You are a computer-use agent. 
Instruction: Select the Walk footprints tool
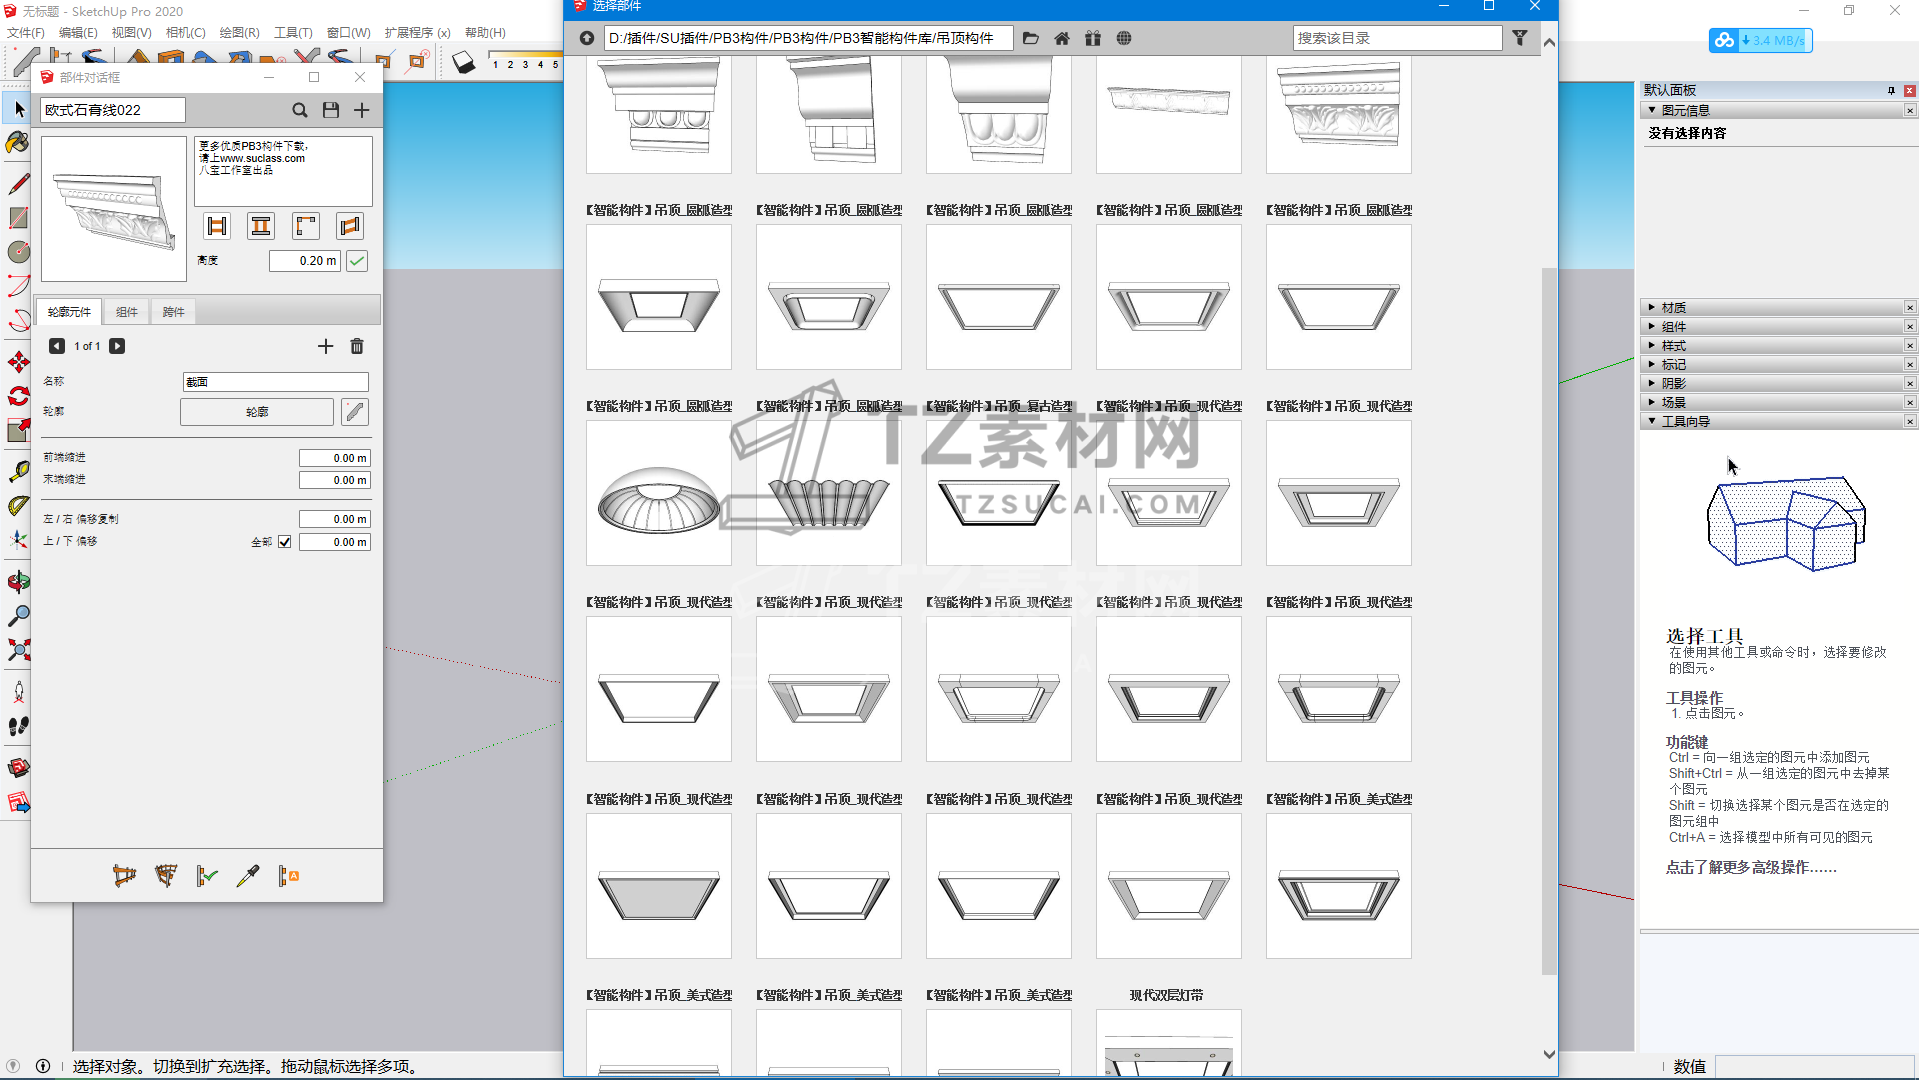[19, 726]
